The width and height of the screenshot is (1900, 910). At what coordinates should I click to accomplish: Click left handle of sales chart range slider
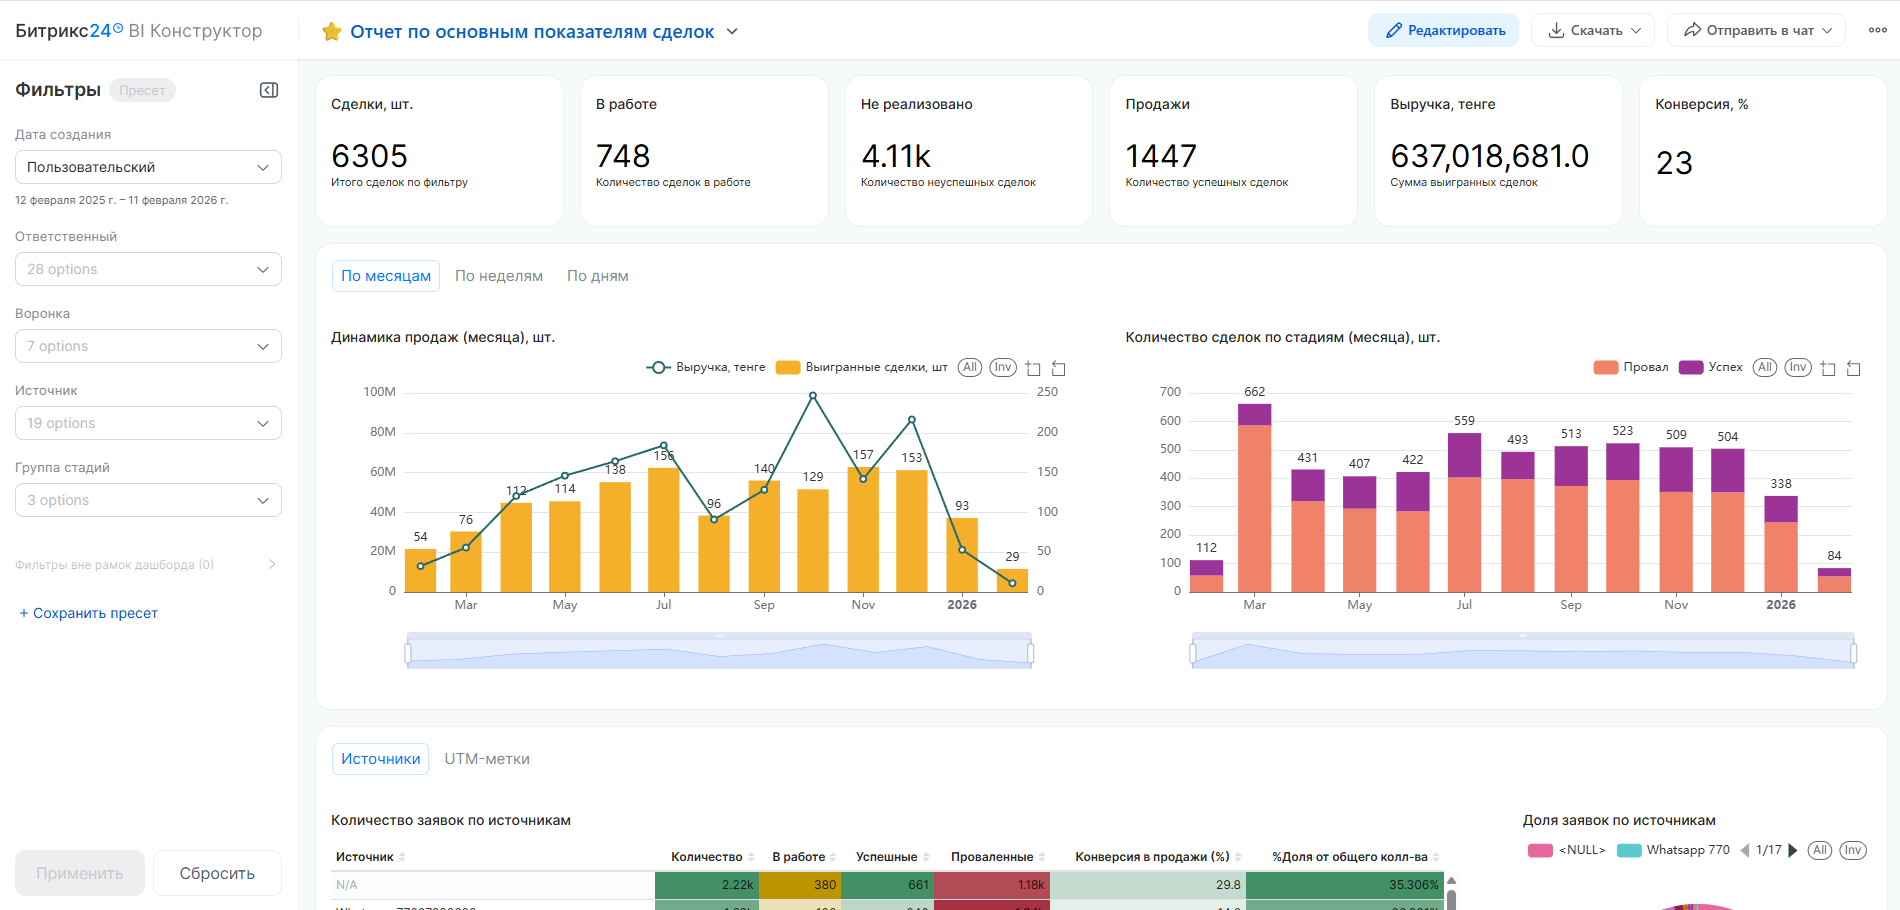(408, 653)
